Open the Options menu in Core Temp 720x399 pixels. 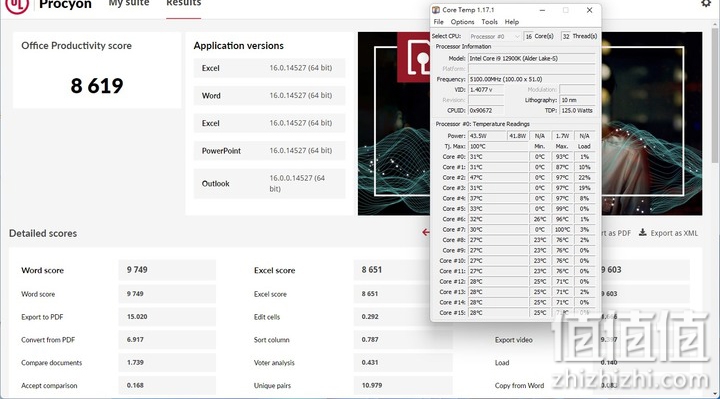(x=462, y=22)
